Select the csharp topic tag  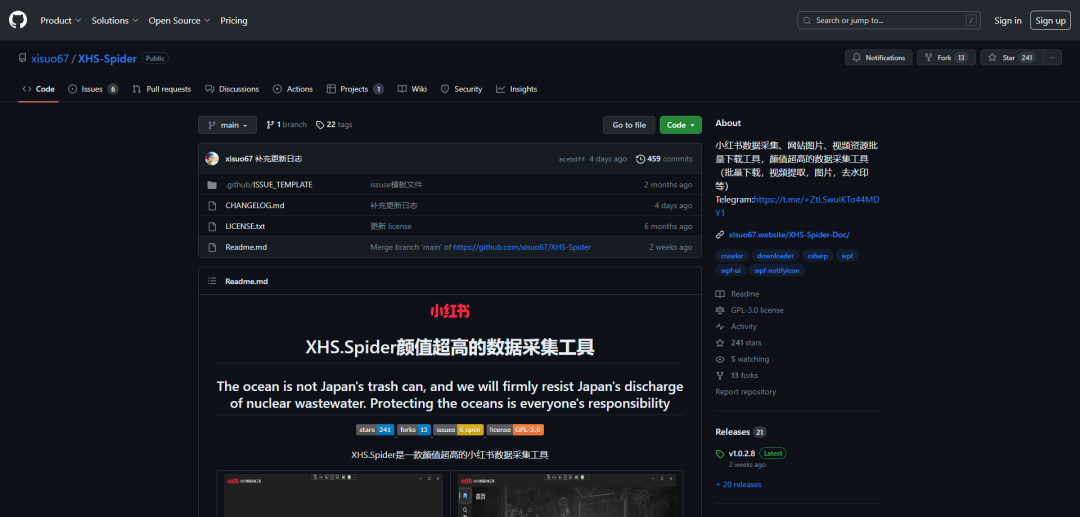point(818,256)
